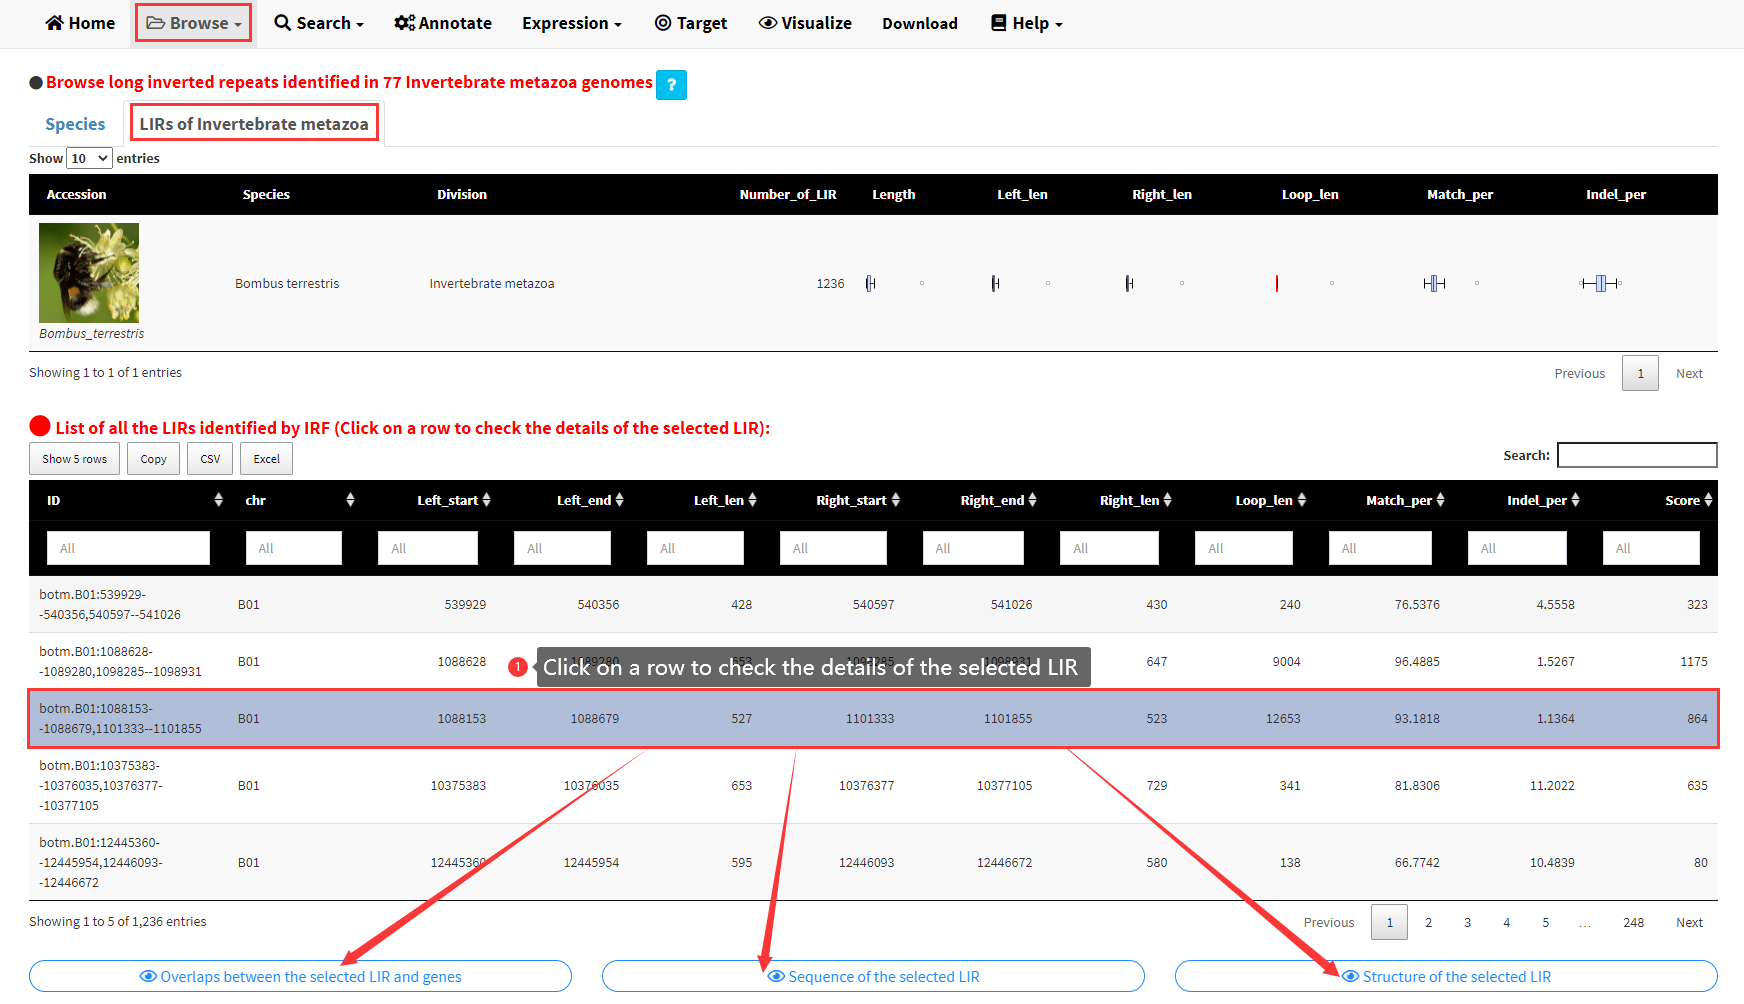Open Visualize eye menu item
The width and height of the screenshot is (1744, 1004).
[x=805, y=23]
